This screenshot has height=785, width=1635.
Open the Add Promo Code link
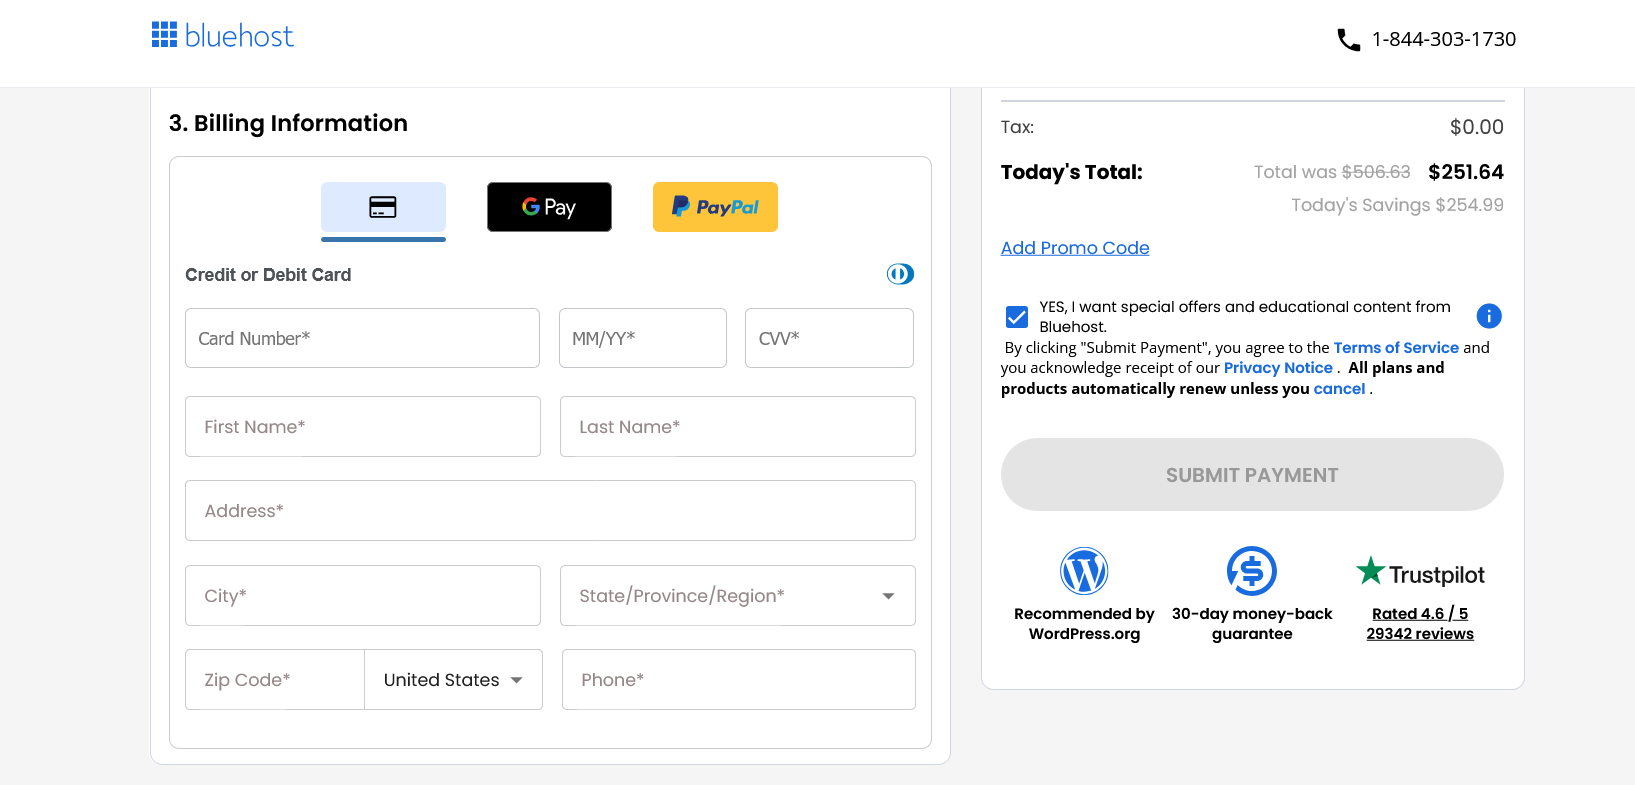1075,248
